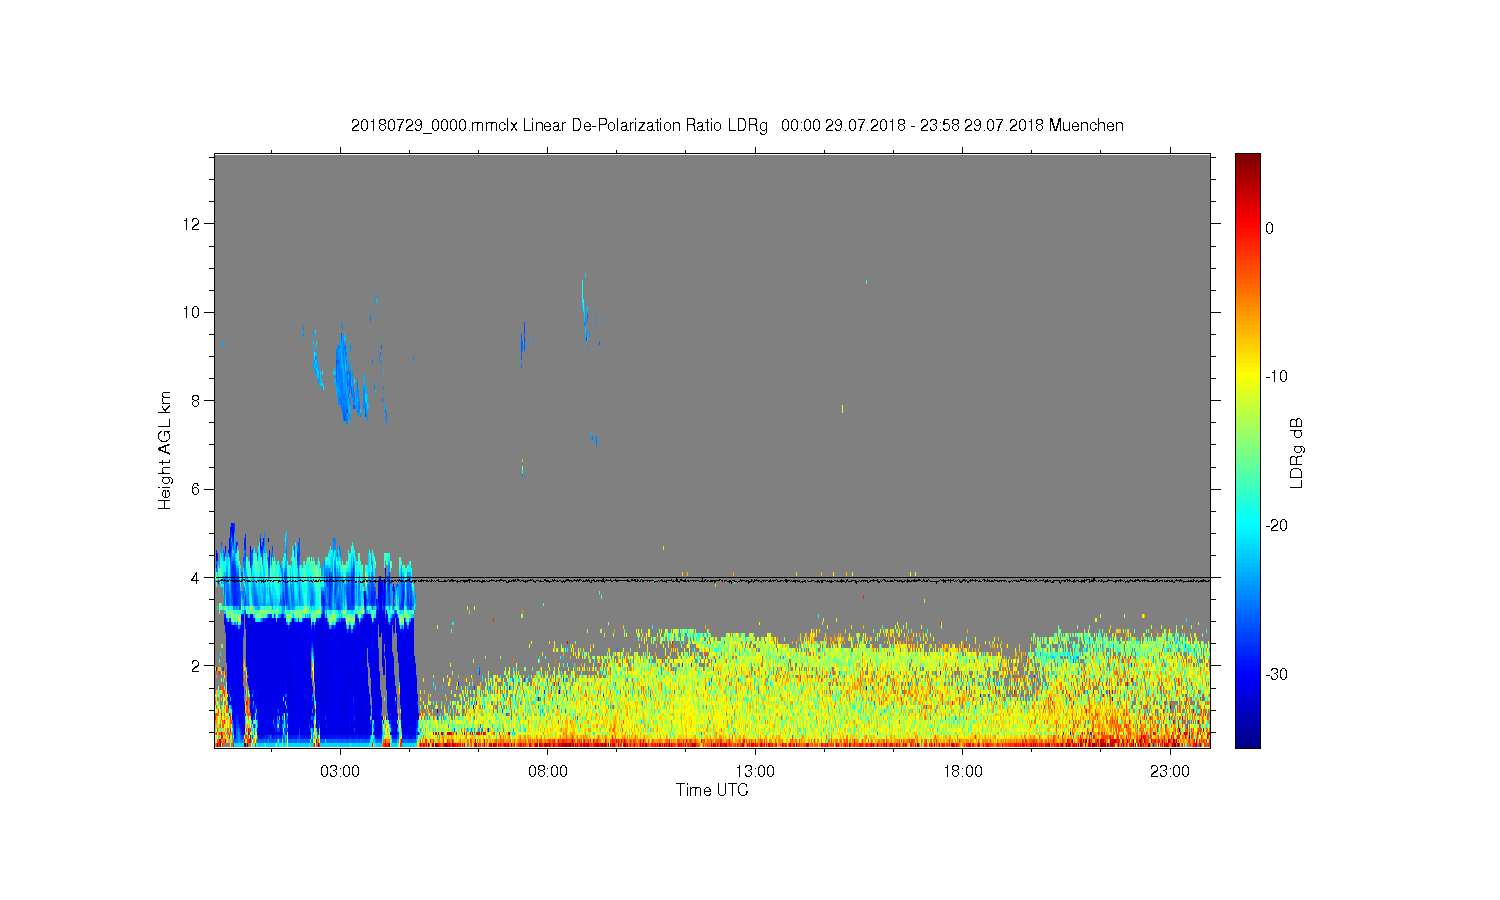Click the 18:00 time tick label

[x=962, y=772]
